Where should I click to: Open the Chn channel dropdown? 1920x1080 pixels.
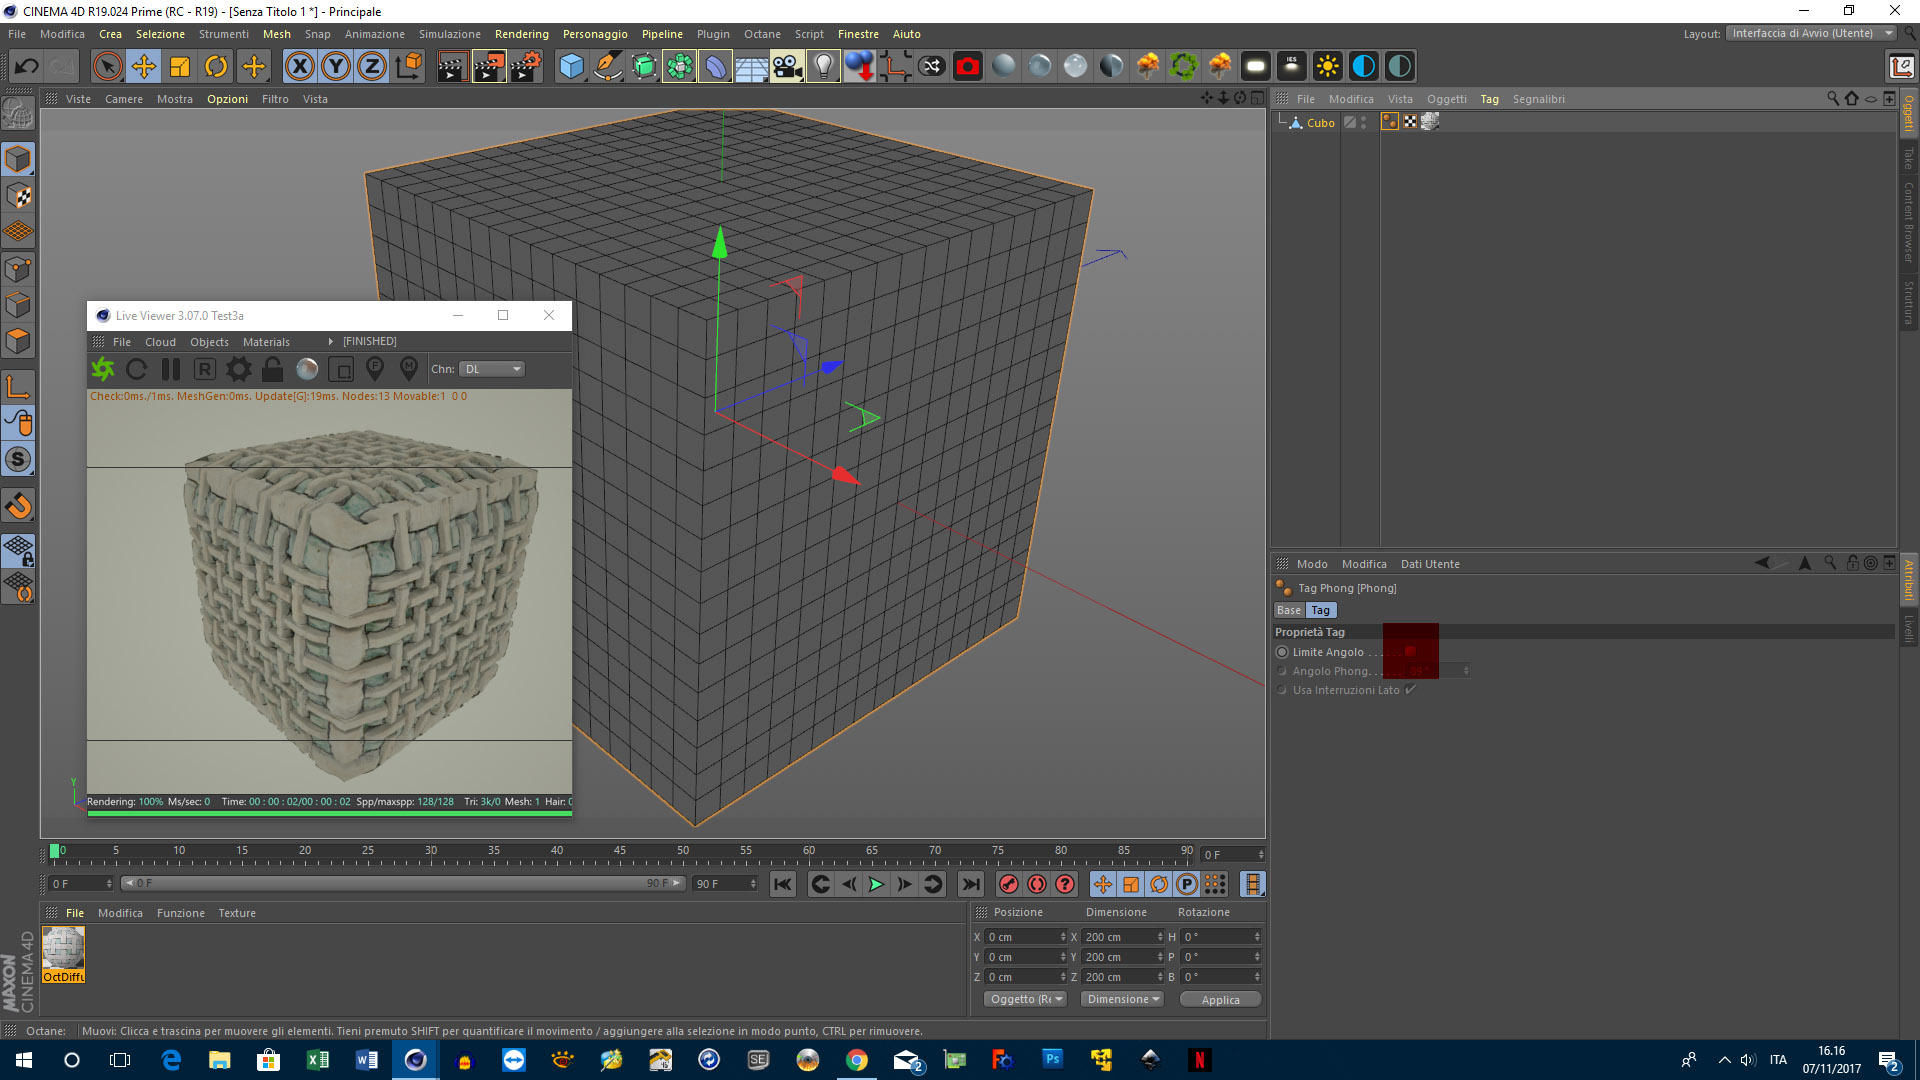492,369
